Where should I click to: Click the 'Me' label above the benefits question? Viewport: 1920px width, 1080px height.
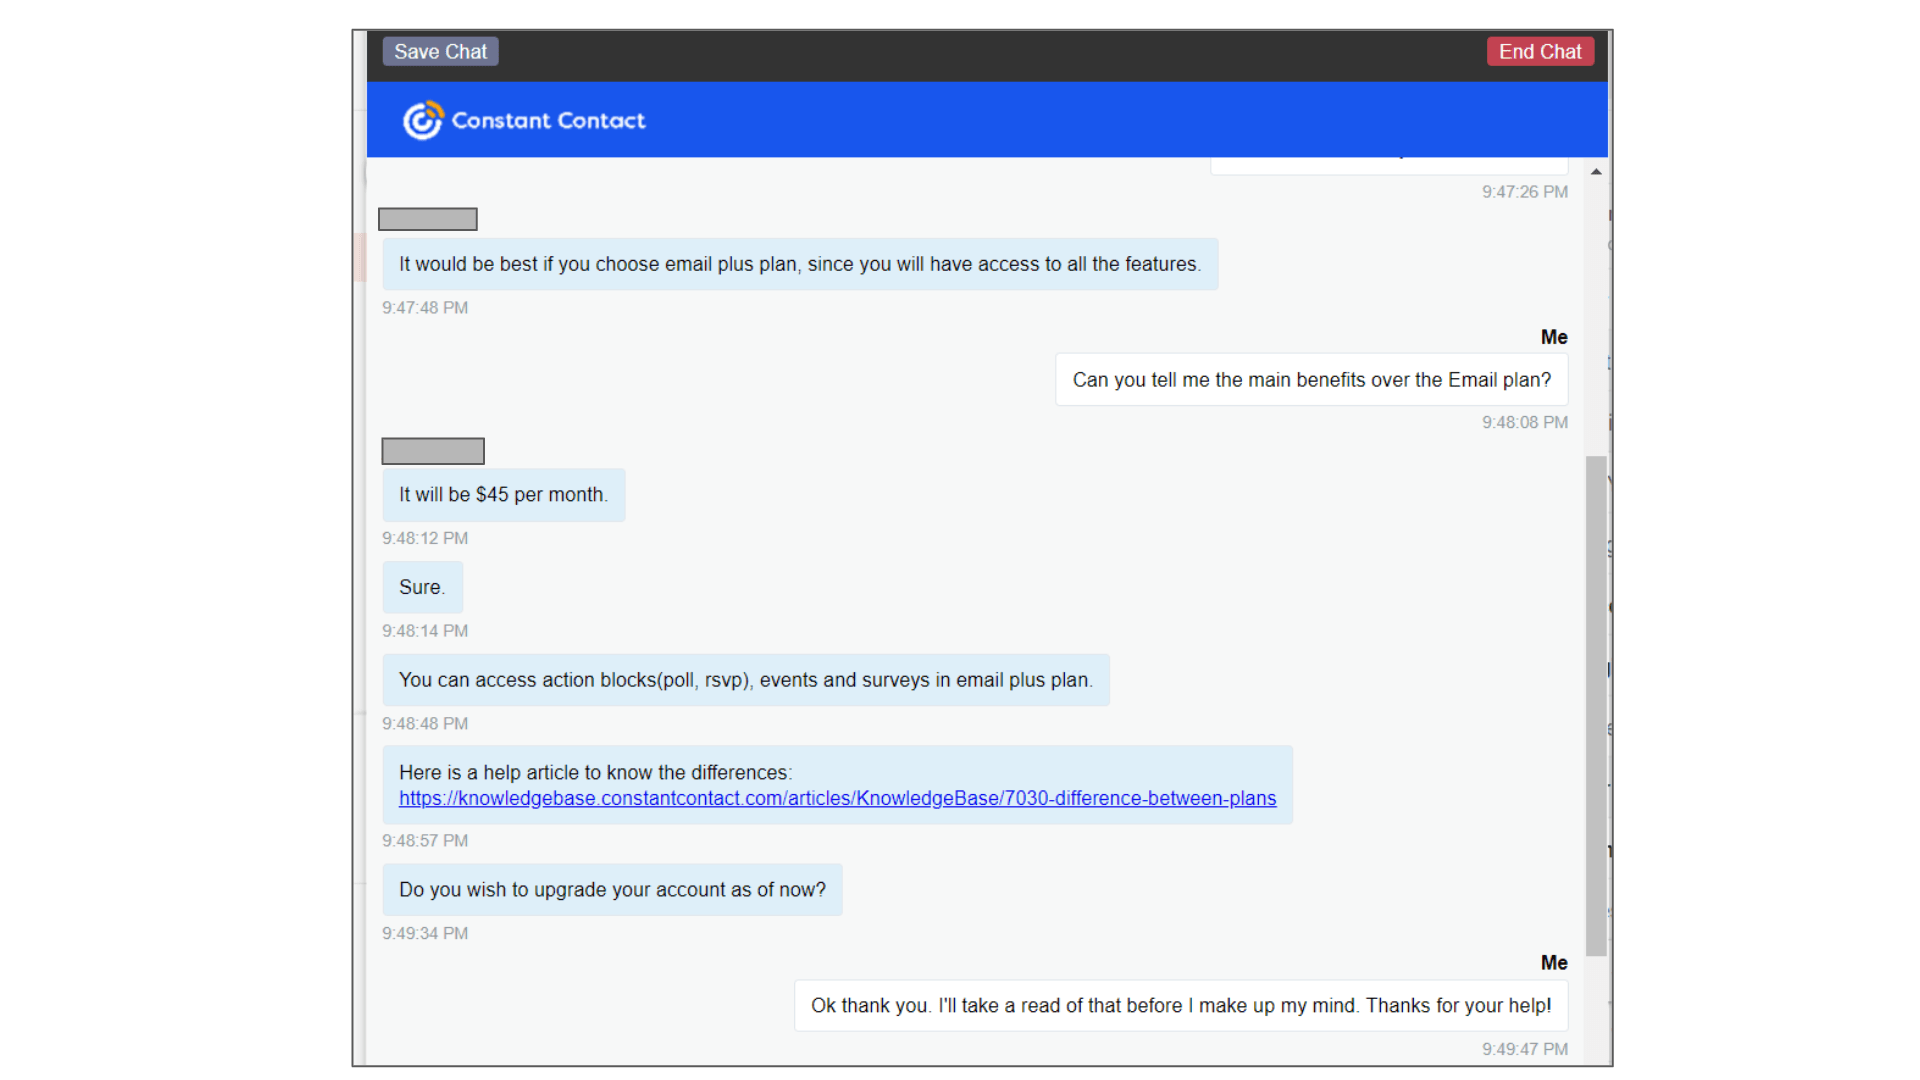1554,338
